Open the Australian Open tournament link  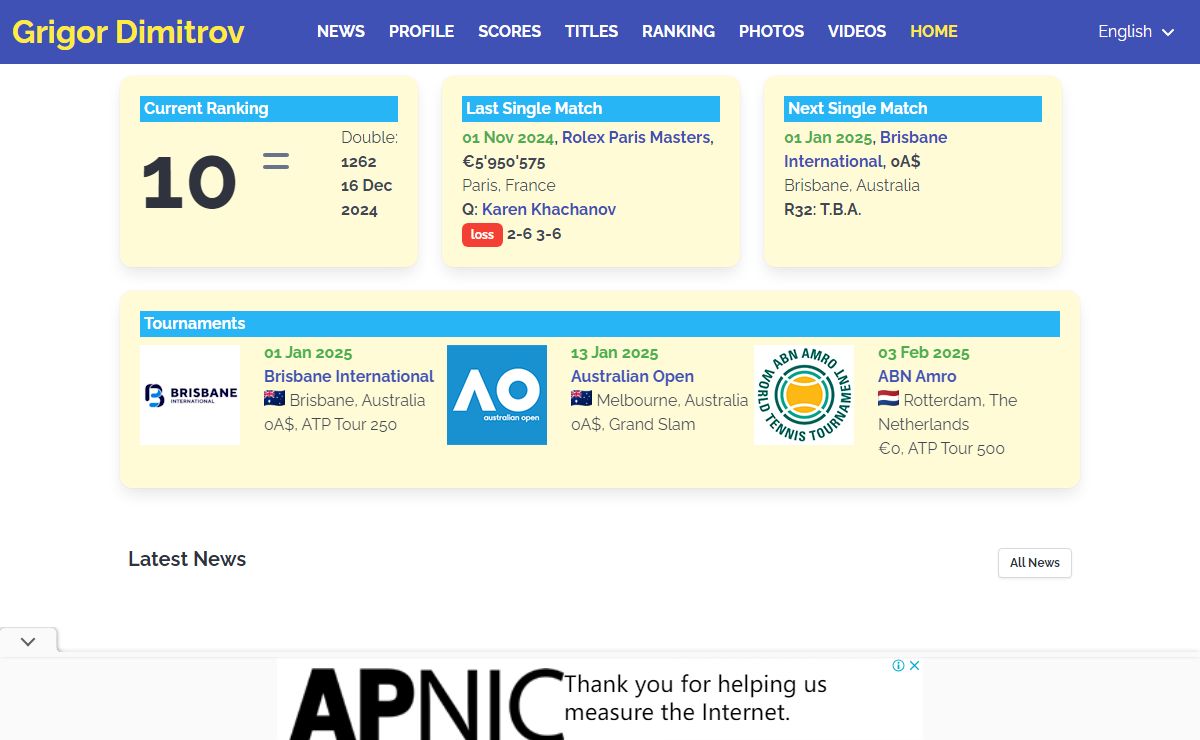click(x=632, y=376)
